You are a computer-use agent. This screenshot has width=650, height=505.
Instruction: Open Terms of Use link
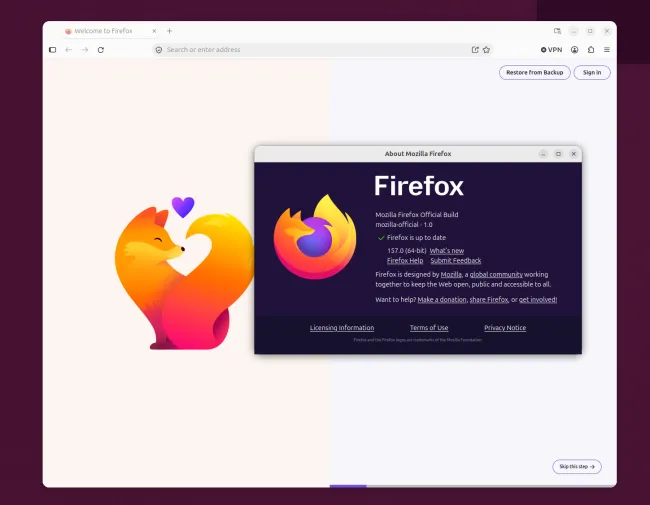click(x=429, y=328)
